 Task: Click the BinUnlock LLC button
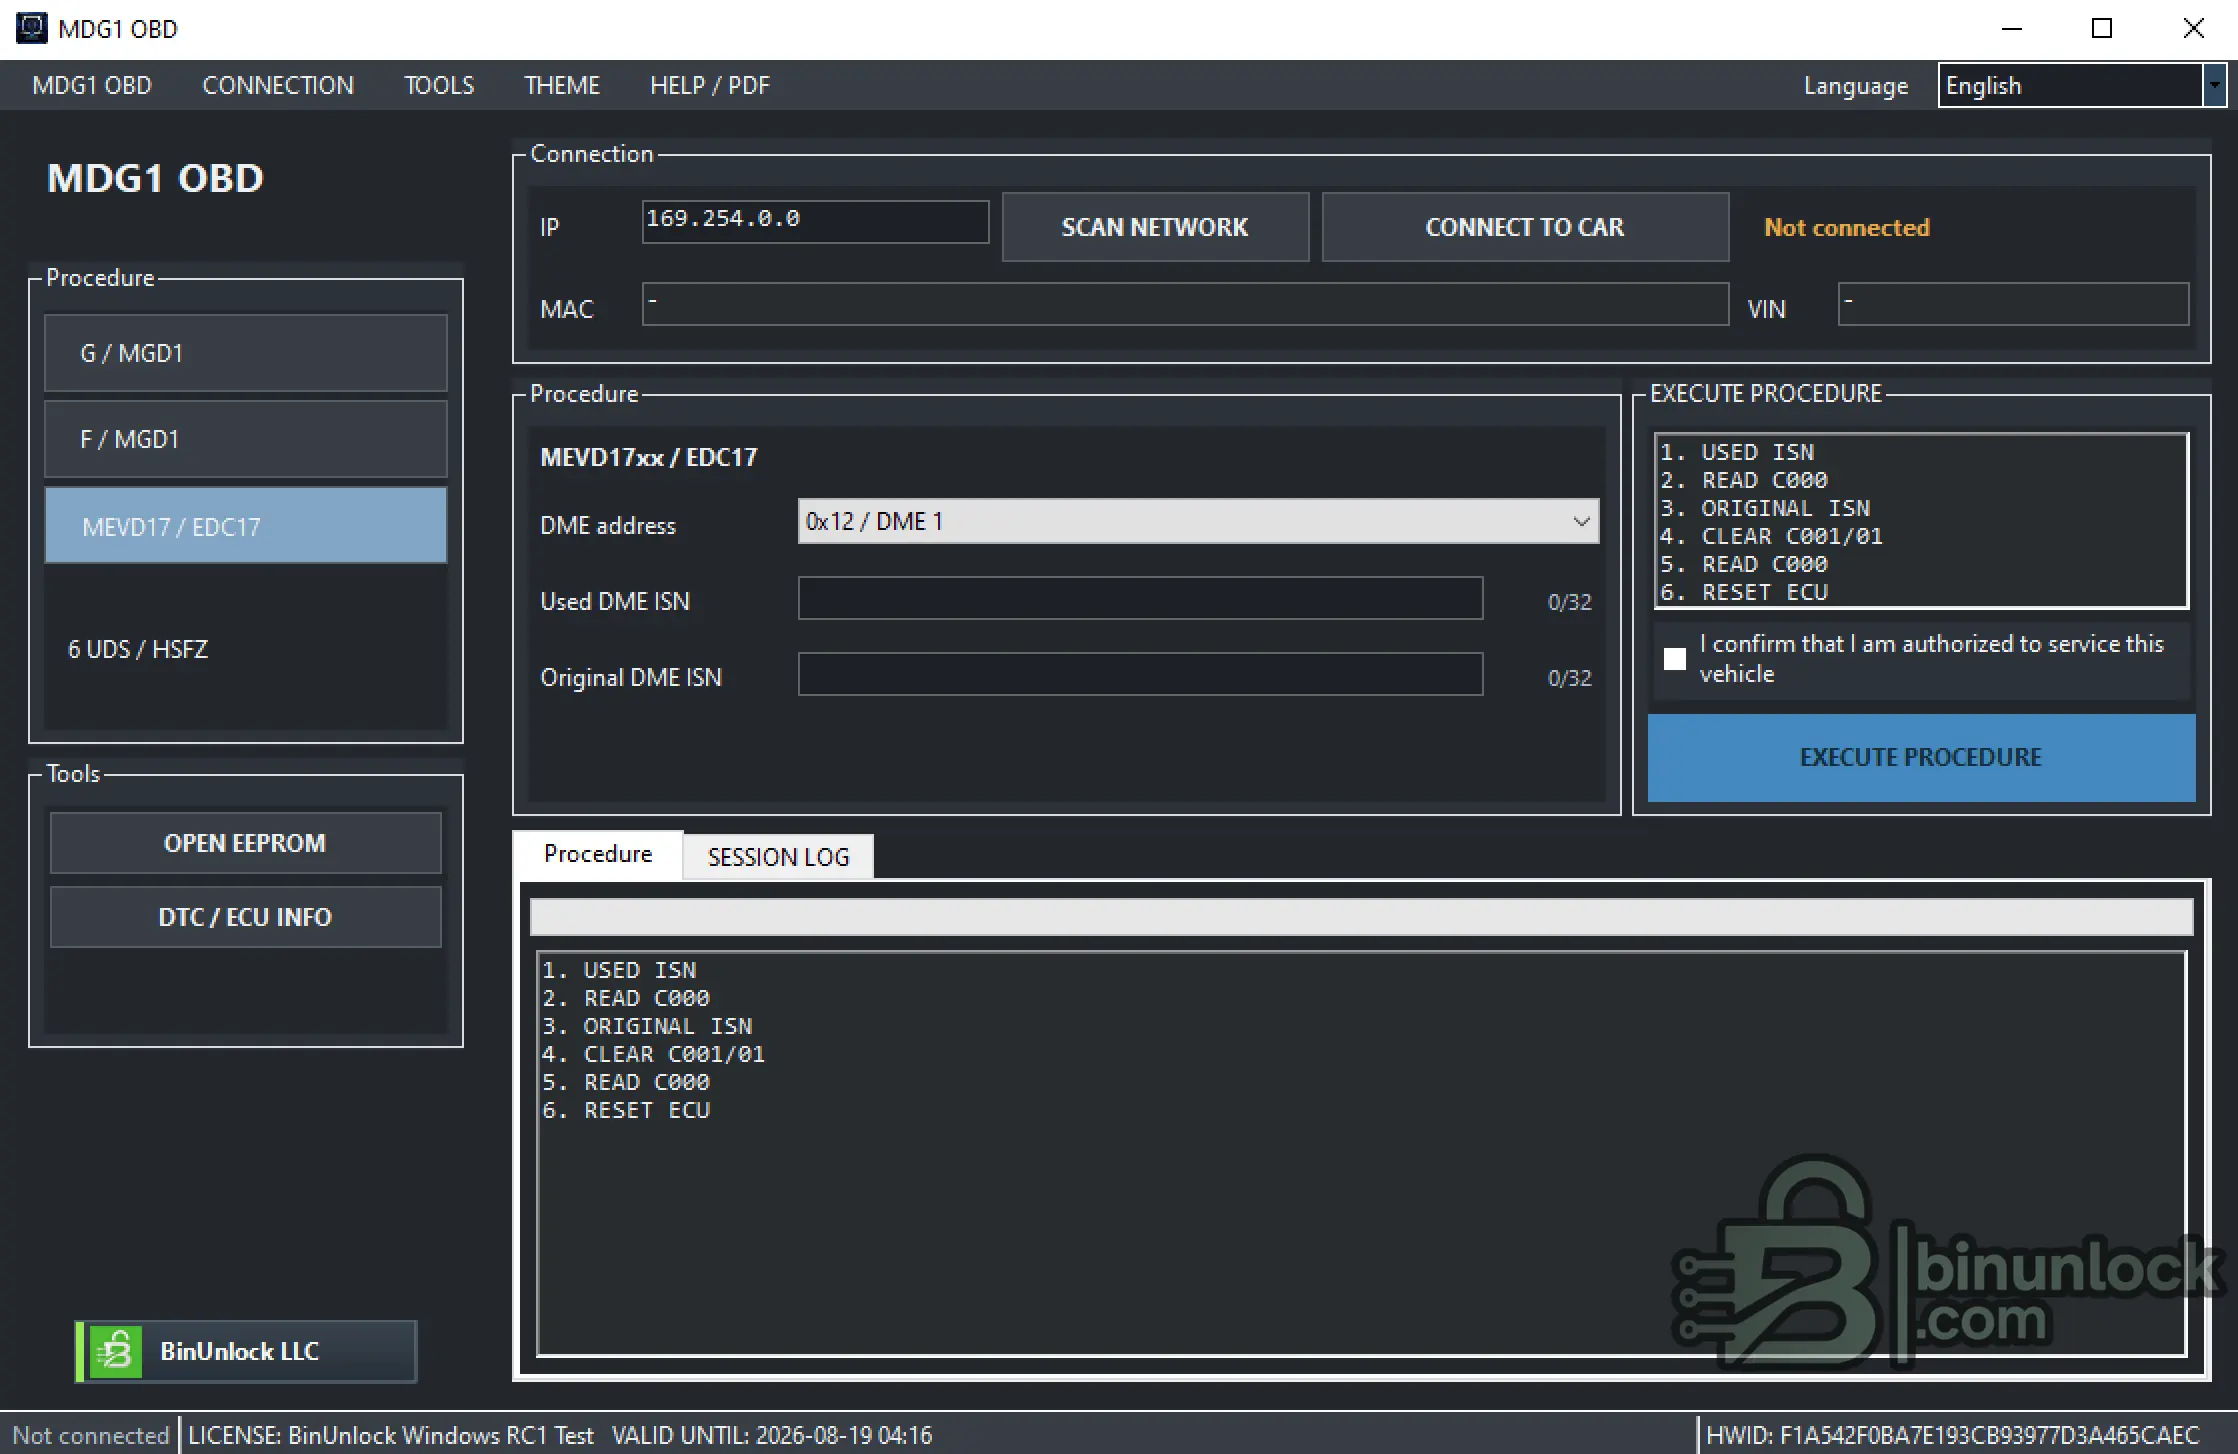click(246, 1352)
